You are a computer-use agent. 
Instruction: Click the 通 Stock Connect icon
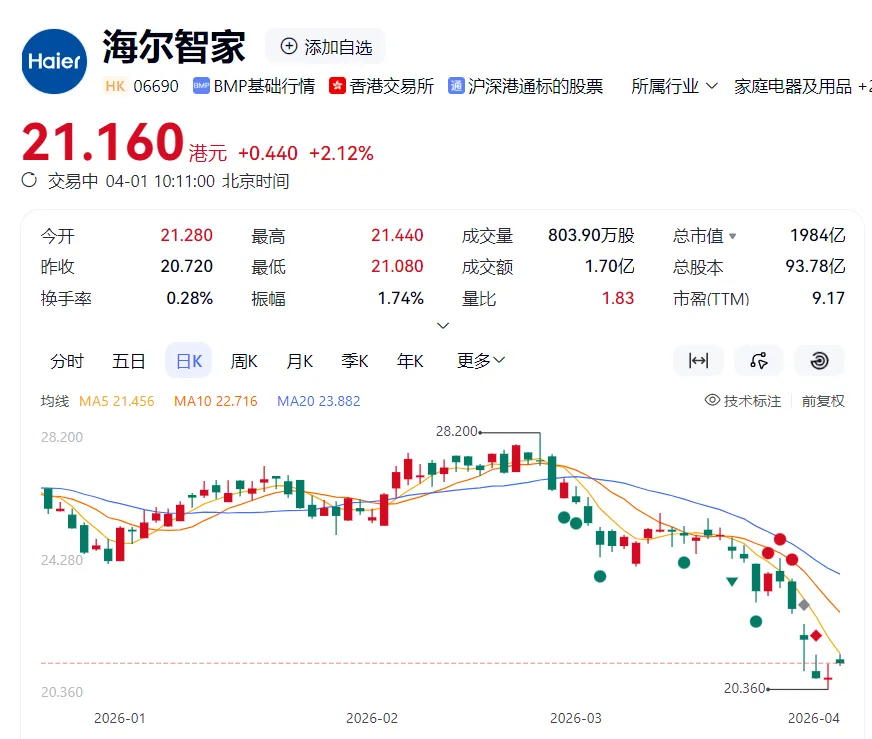pyautogui.click(x=456, y=86)
